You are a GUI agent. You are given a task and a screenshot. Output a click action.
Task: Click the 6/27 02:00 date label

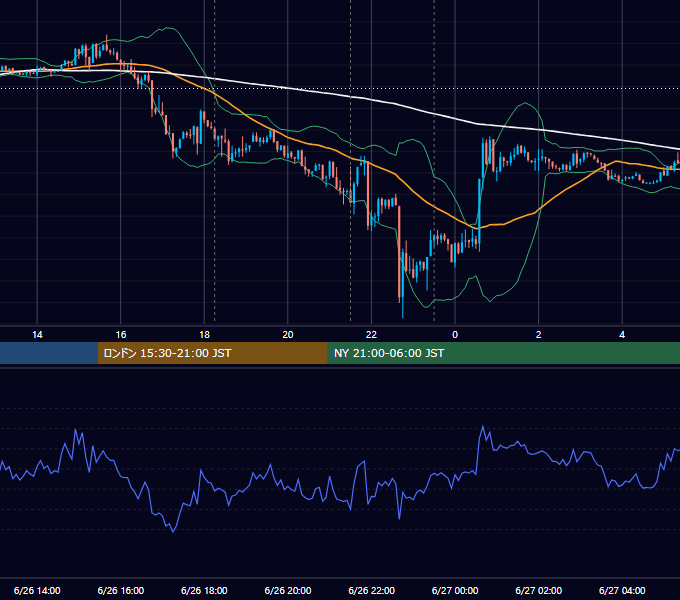coord(539,590)
